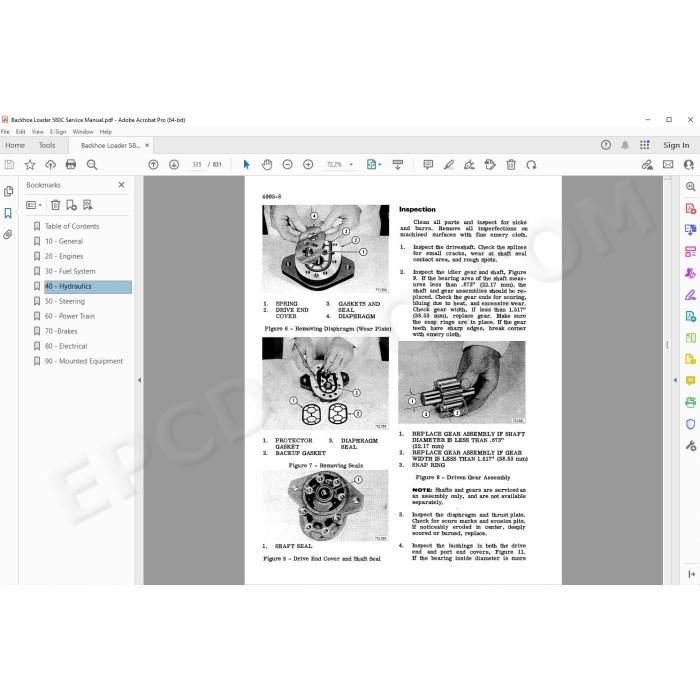
Task: Send the file by email
Action: (x=668, y=165)
